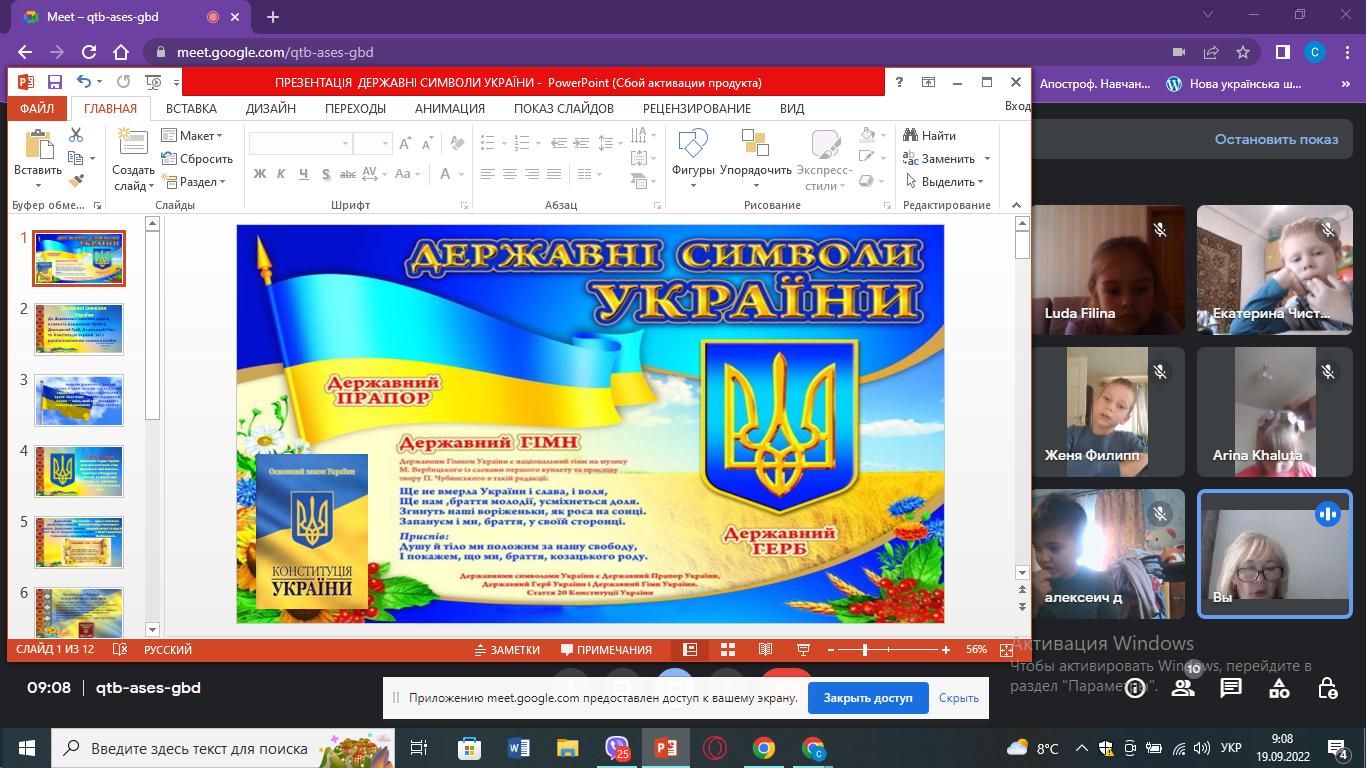Toggle bold Ж formatting

click(x=260, y=174)
